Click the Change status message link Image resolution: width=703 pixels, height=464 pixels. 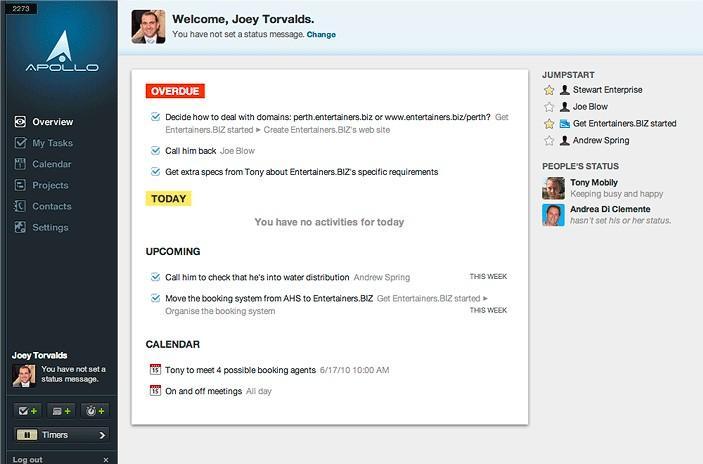coord(321,35)
